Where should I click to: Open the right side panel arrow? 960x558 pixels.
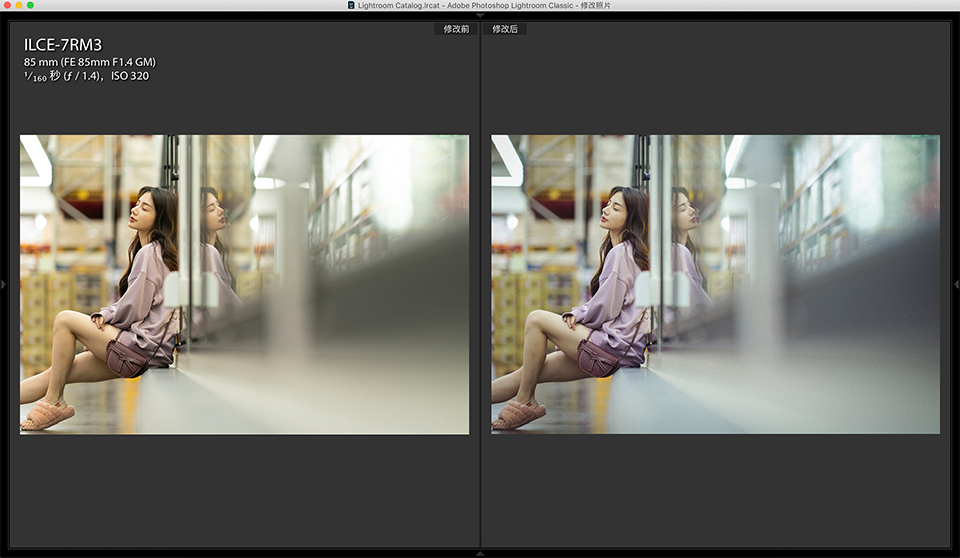pyautogui.click(x=956, y=285)
